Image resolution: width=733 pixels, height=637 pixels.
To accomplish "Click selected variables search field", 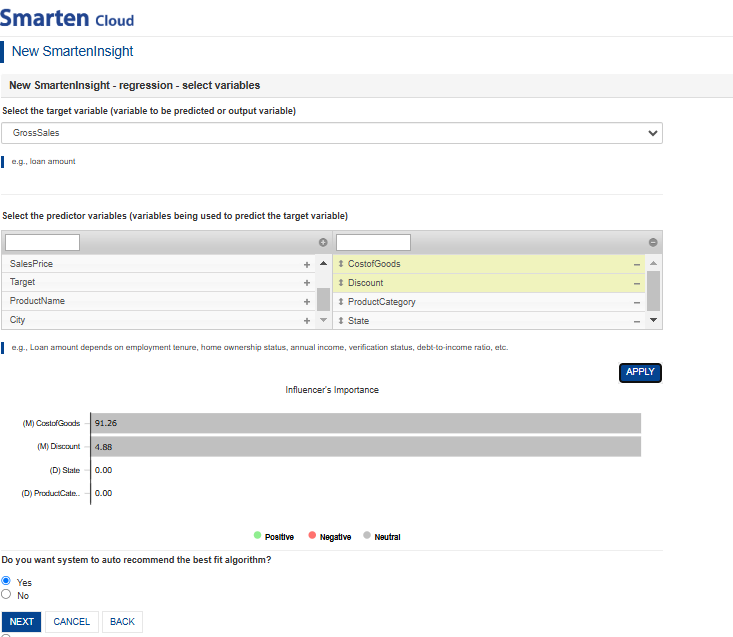I will 374,243.
